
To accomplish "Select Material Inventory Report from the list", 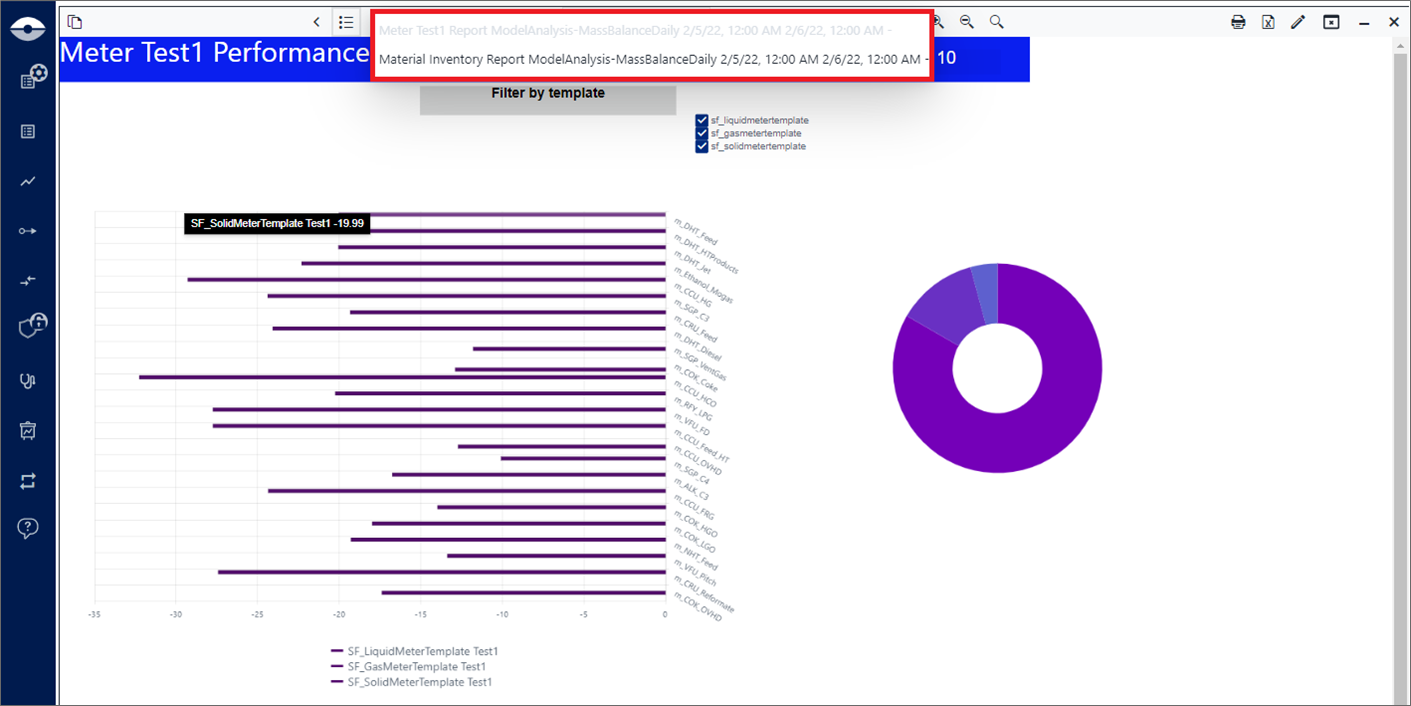I will point(650,60).
